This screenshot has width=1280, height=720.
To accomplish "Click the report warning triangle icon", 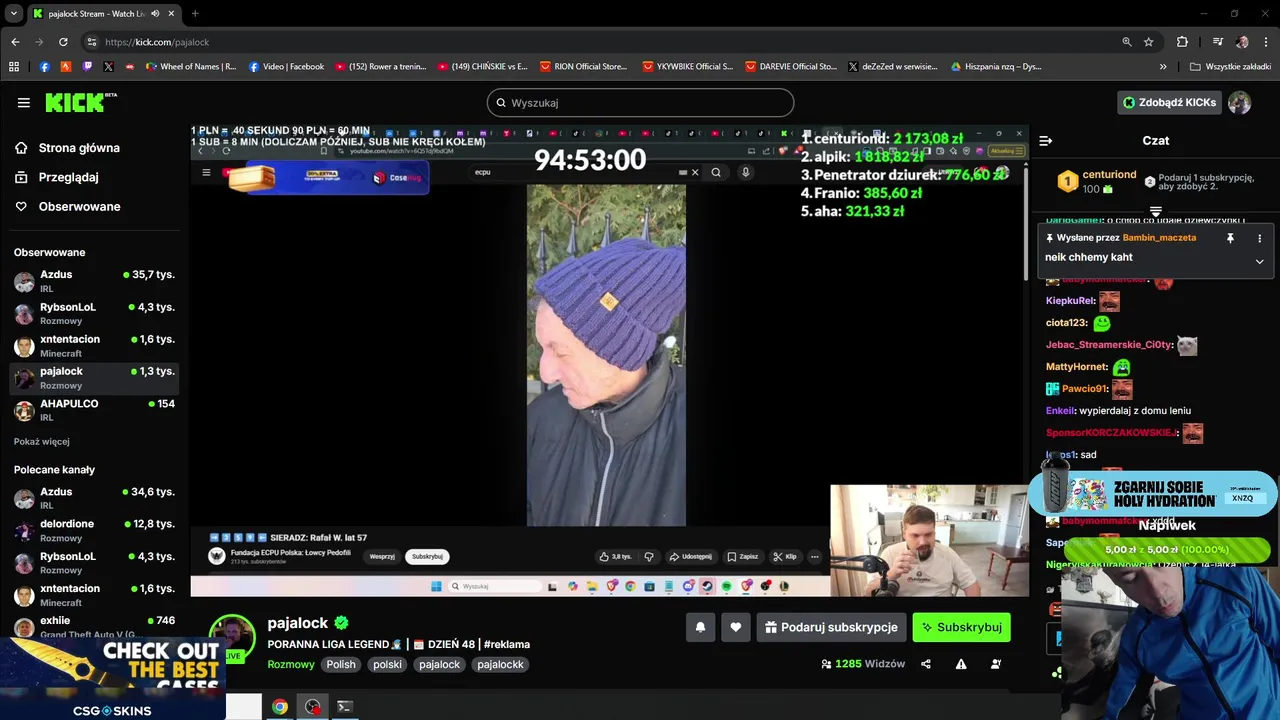I will [x=961, y=664].
